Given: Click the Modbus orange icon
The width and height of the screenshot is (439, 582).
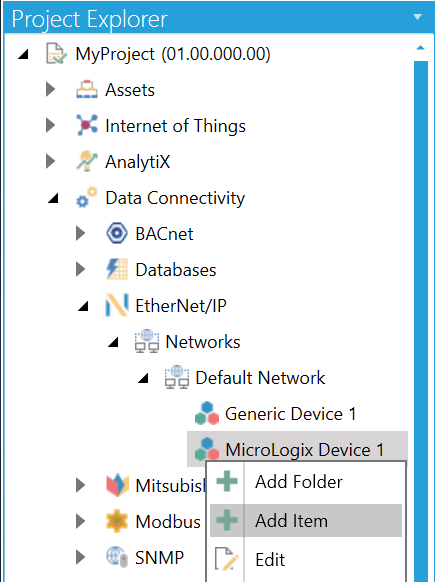Looking at the screenshot, I should click(x=117, y=521).
